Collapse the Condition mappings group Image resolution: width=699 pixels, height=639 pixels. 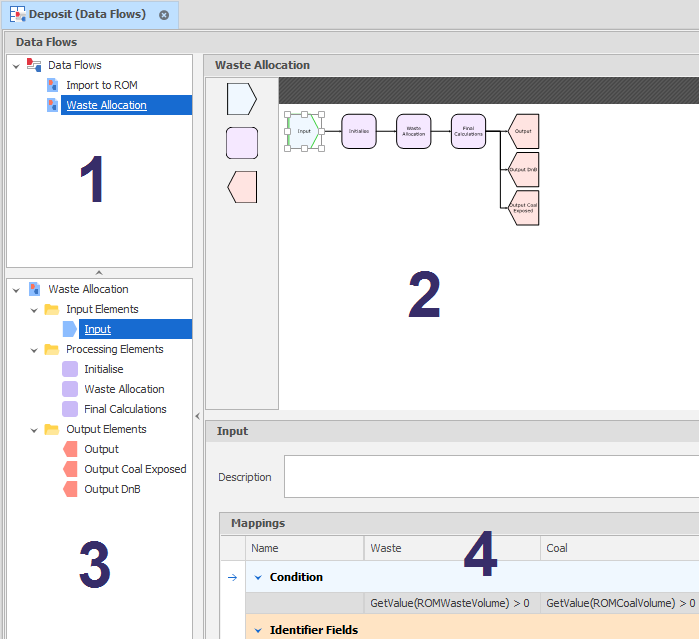pos(258,577)
